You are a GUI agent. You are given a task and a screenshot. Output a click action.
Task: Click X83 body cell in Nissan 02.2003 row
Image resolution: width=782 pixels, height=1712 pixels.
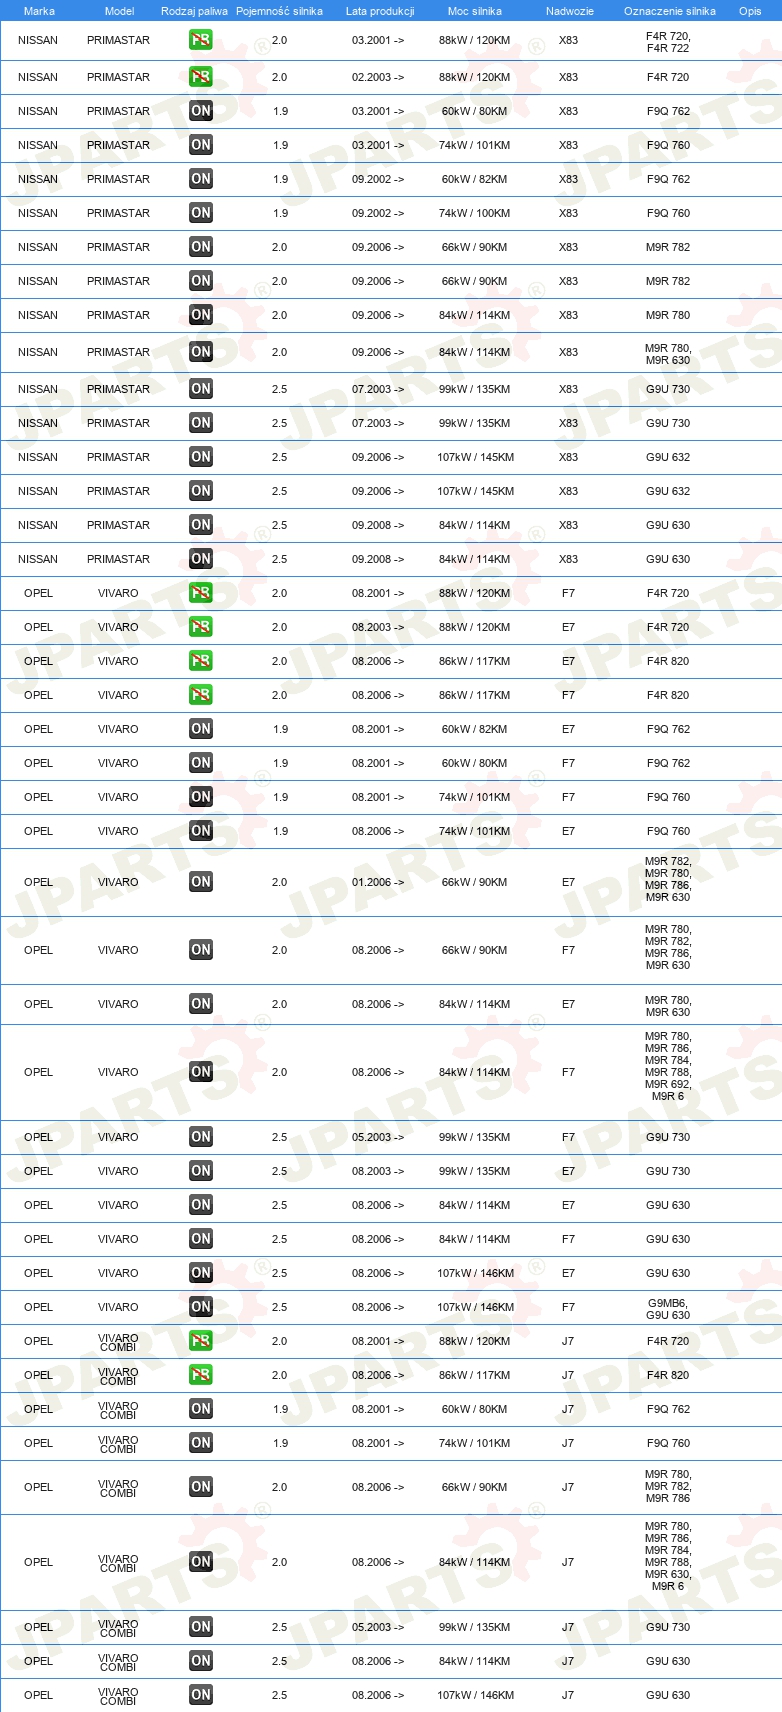pos(568,77)
